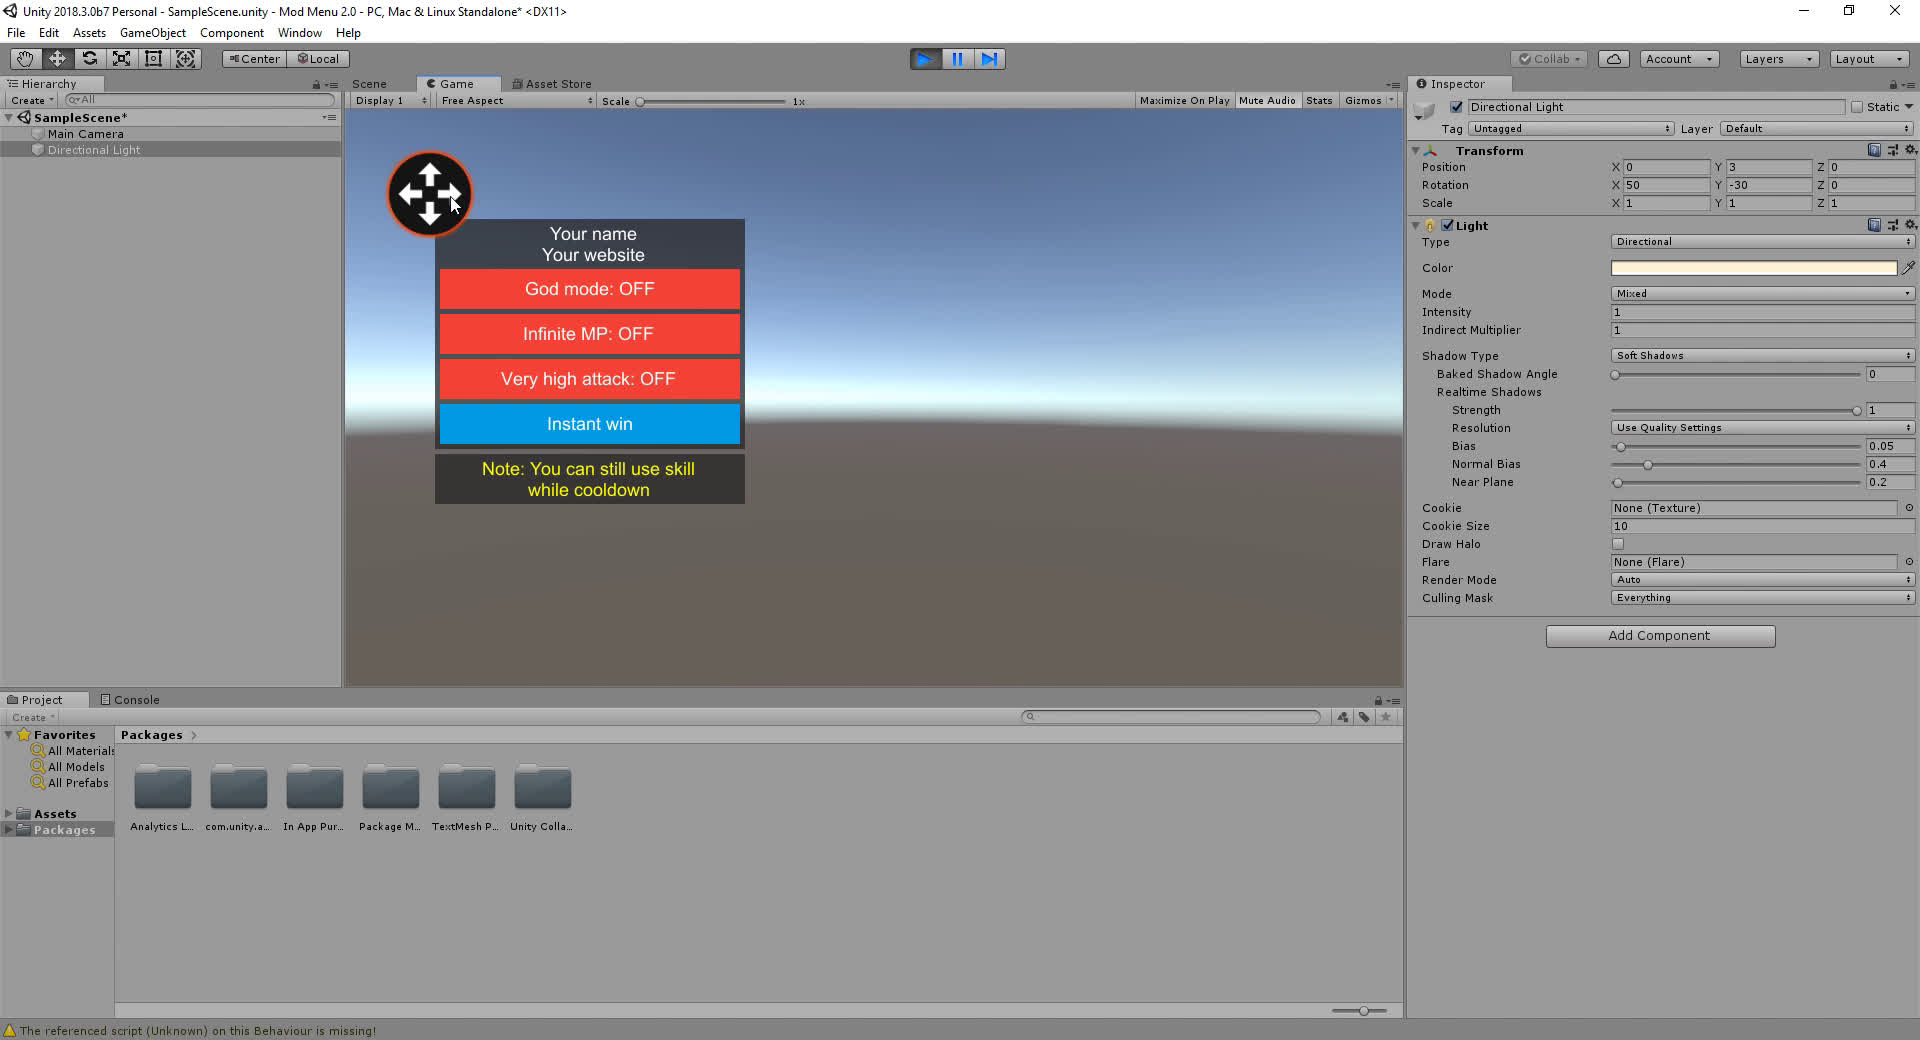Click the move arrows menu icon
This screenshot has height=1040, width=1920.
(x=429, y=194)
